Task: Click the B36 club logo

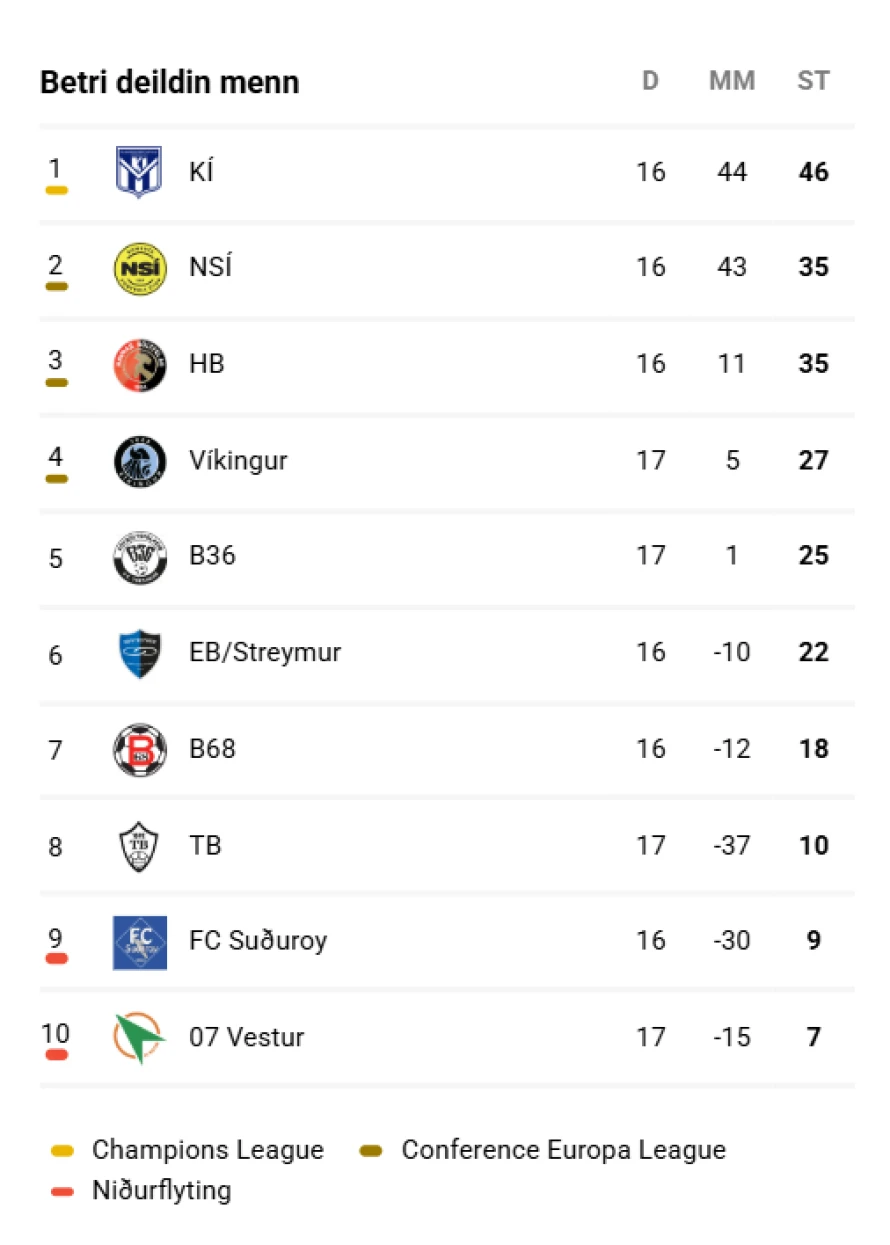Action: click(139, 556)
